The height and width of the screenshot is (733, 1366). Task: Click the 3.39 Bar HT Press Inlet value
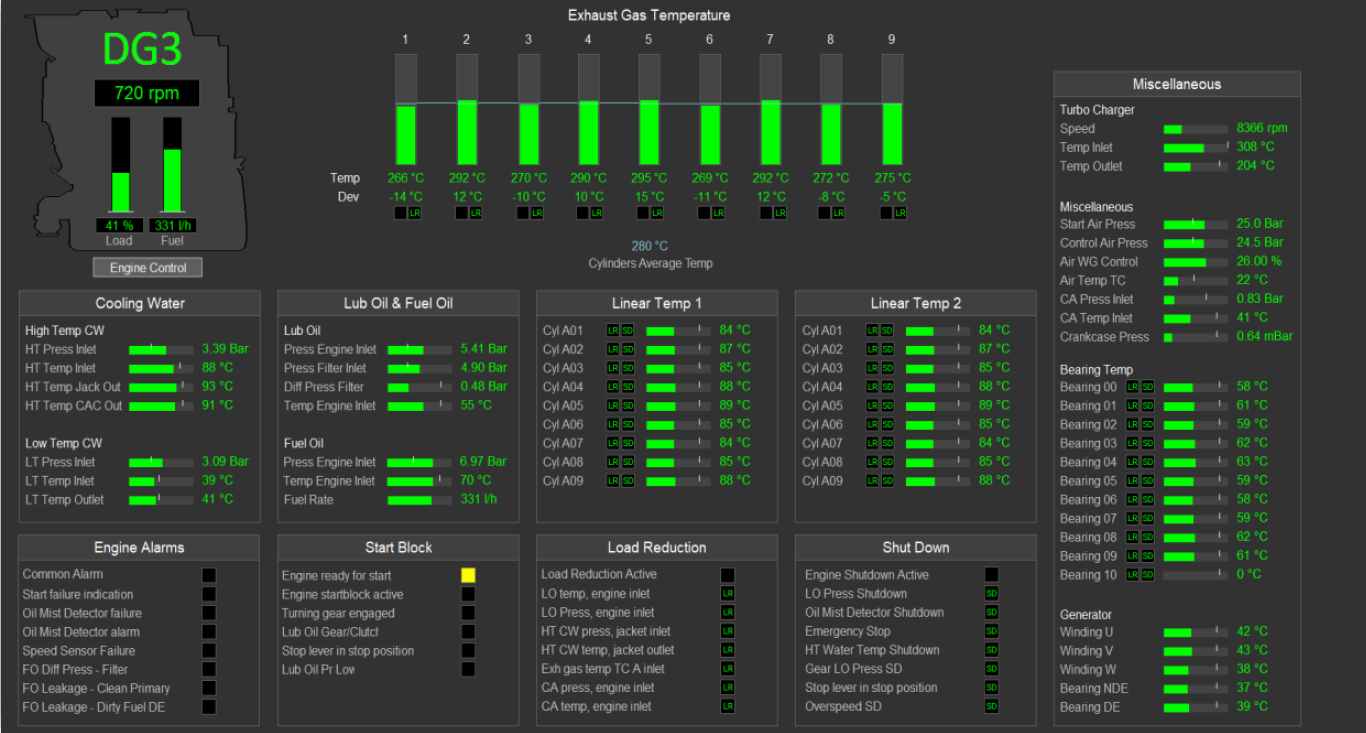(225, 349)
